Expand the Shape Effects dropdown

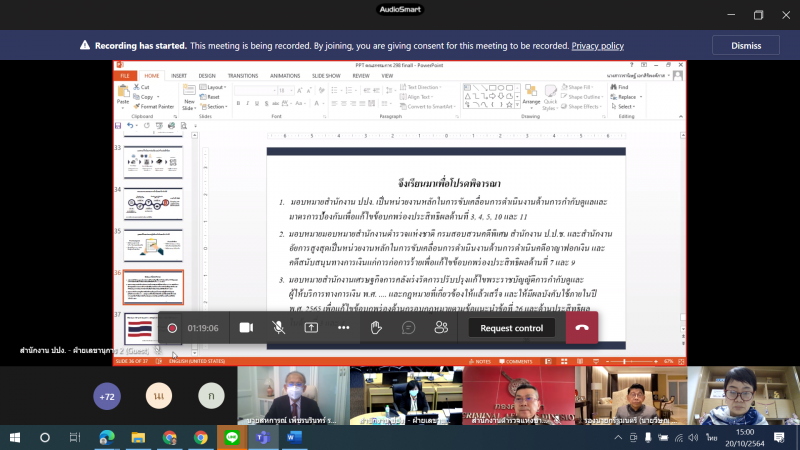[x=581, y=107]
